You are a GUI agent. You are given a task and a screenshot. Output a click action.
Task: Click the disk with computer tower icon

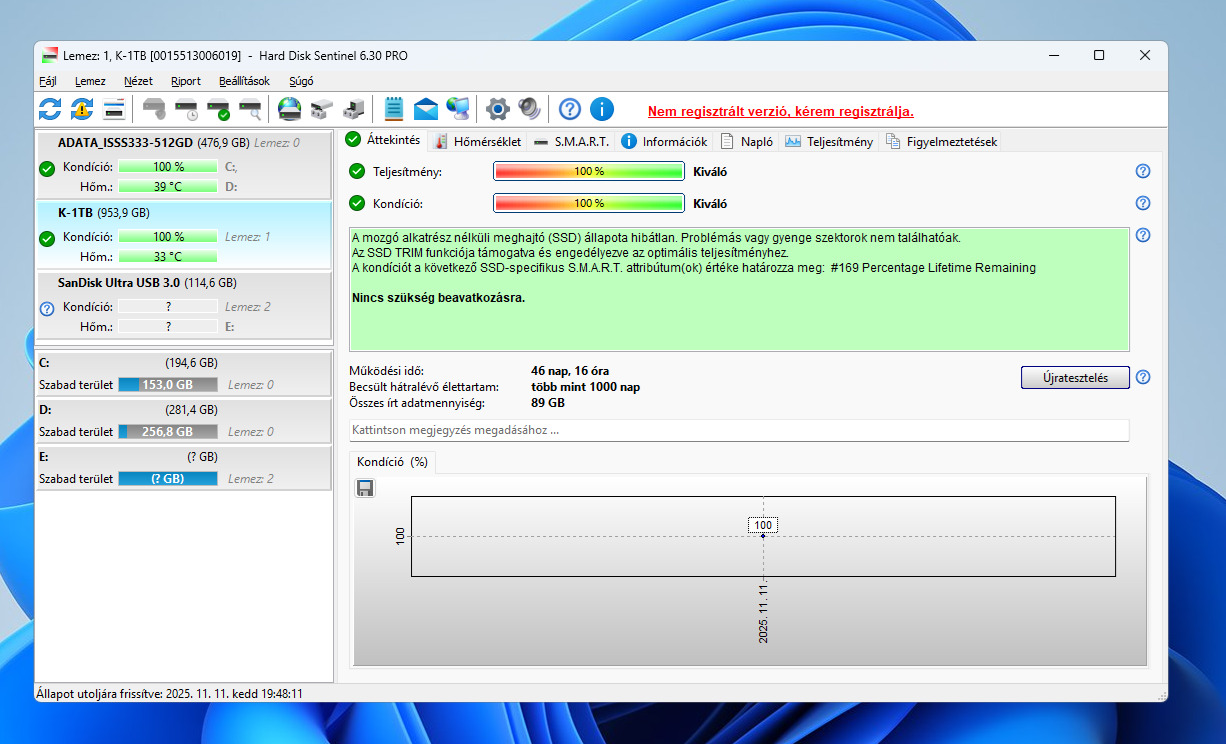pos(353,109)
